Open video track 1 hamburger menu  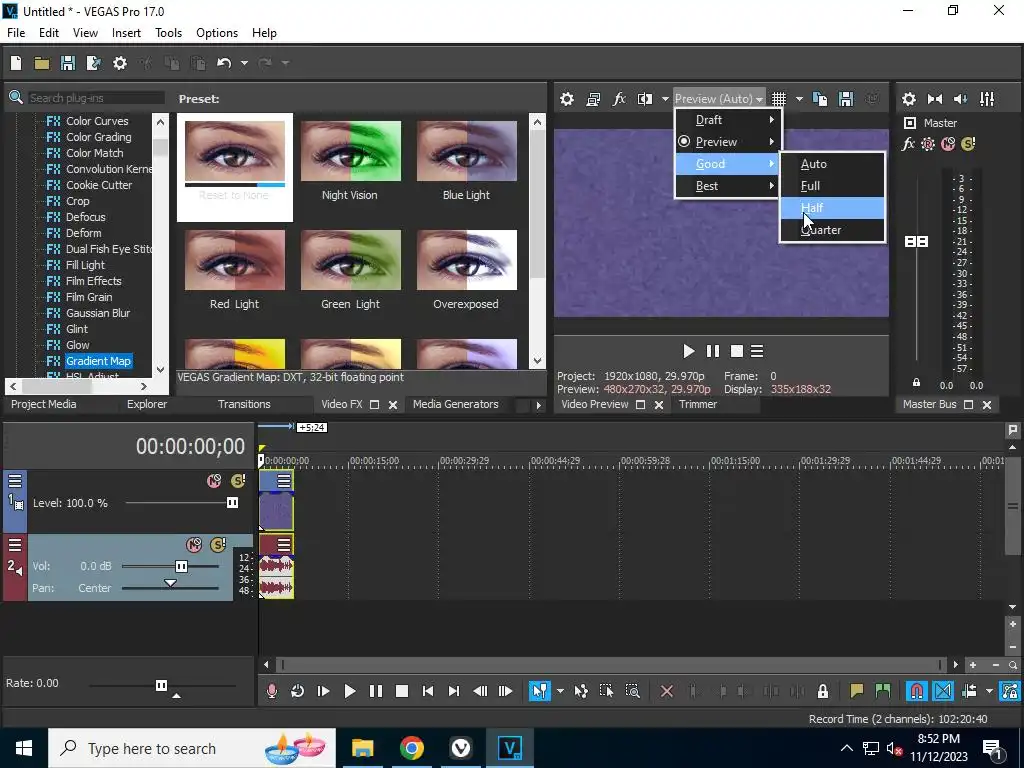15,481
